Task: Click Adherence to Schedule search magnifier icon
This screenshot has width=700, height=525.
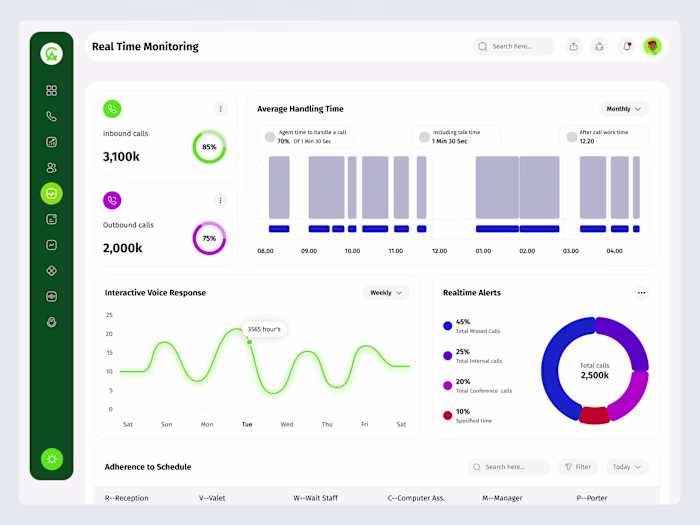Action: (x=477, y=467)
